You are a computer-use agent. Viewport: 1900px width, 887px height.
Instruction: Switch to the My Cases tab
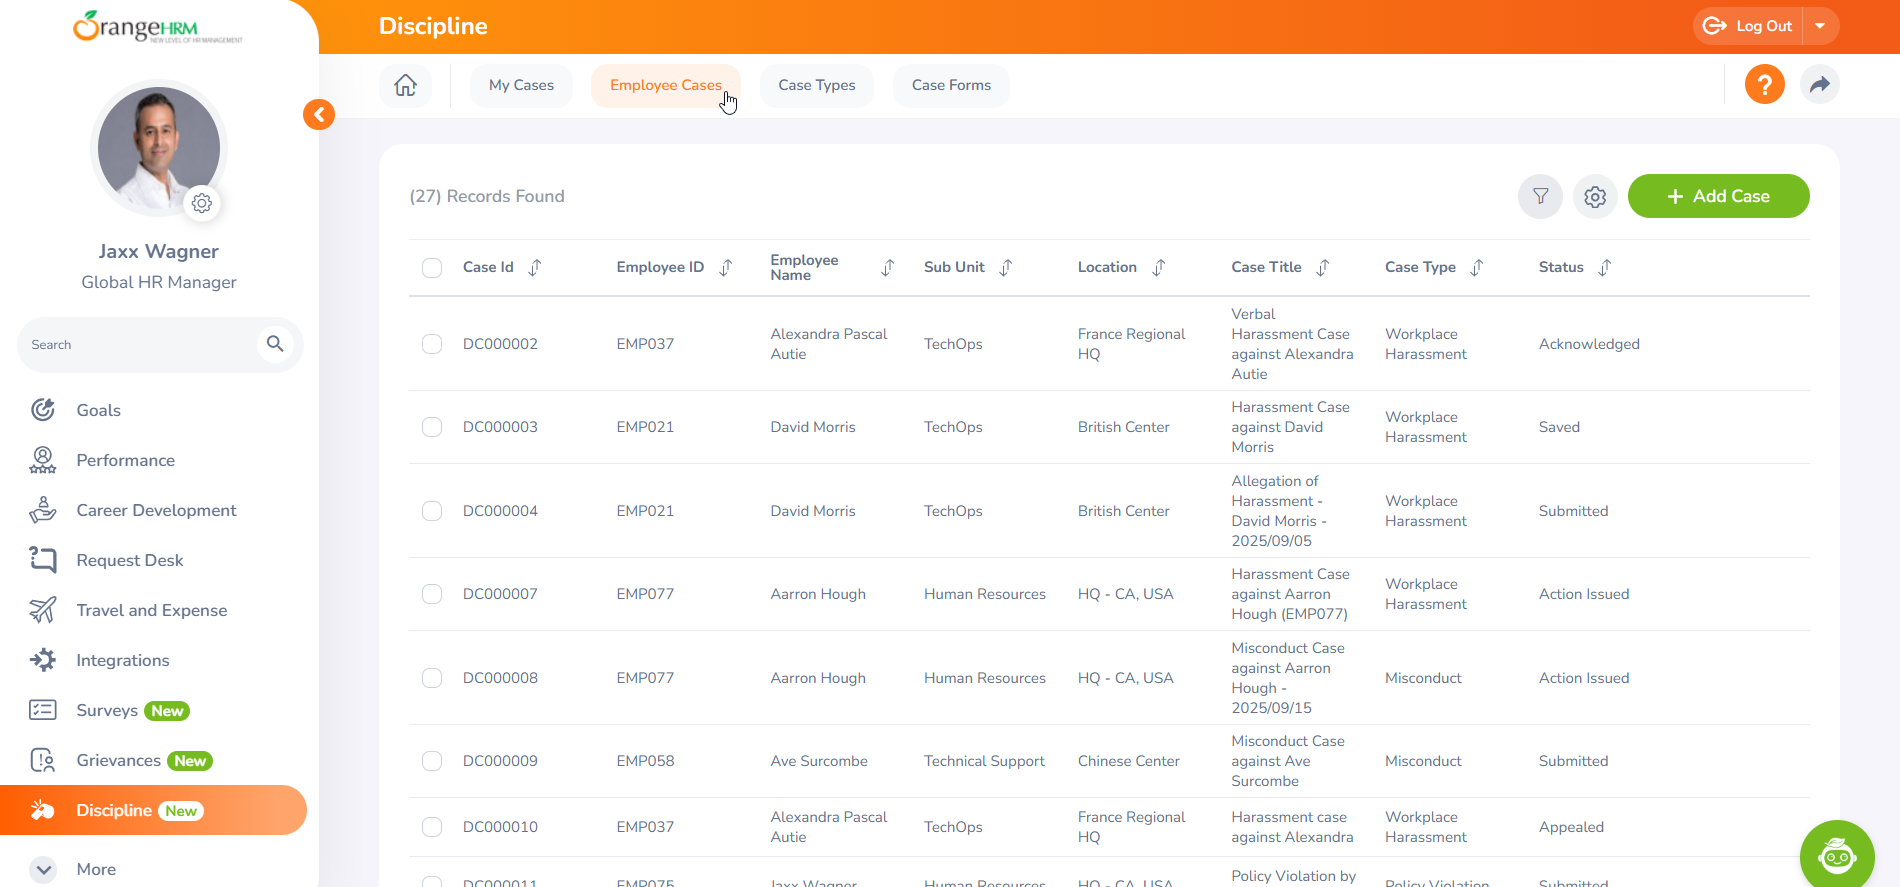(x=521, y=85)
